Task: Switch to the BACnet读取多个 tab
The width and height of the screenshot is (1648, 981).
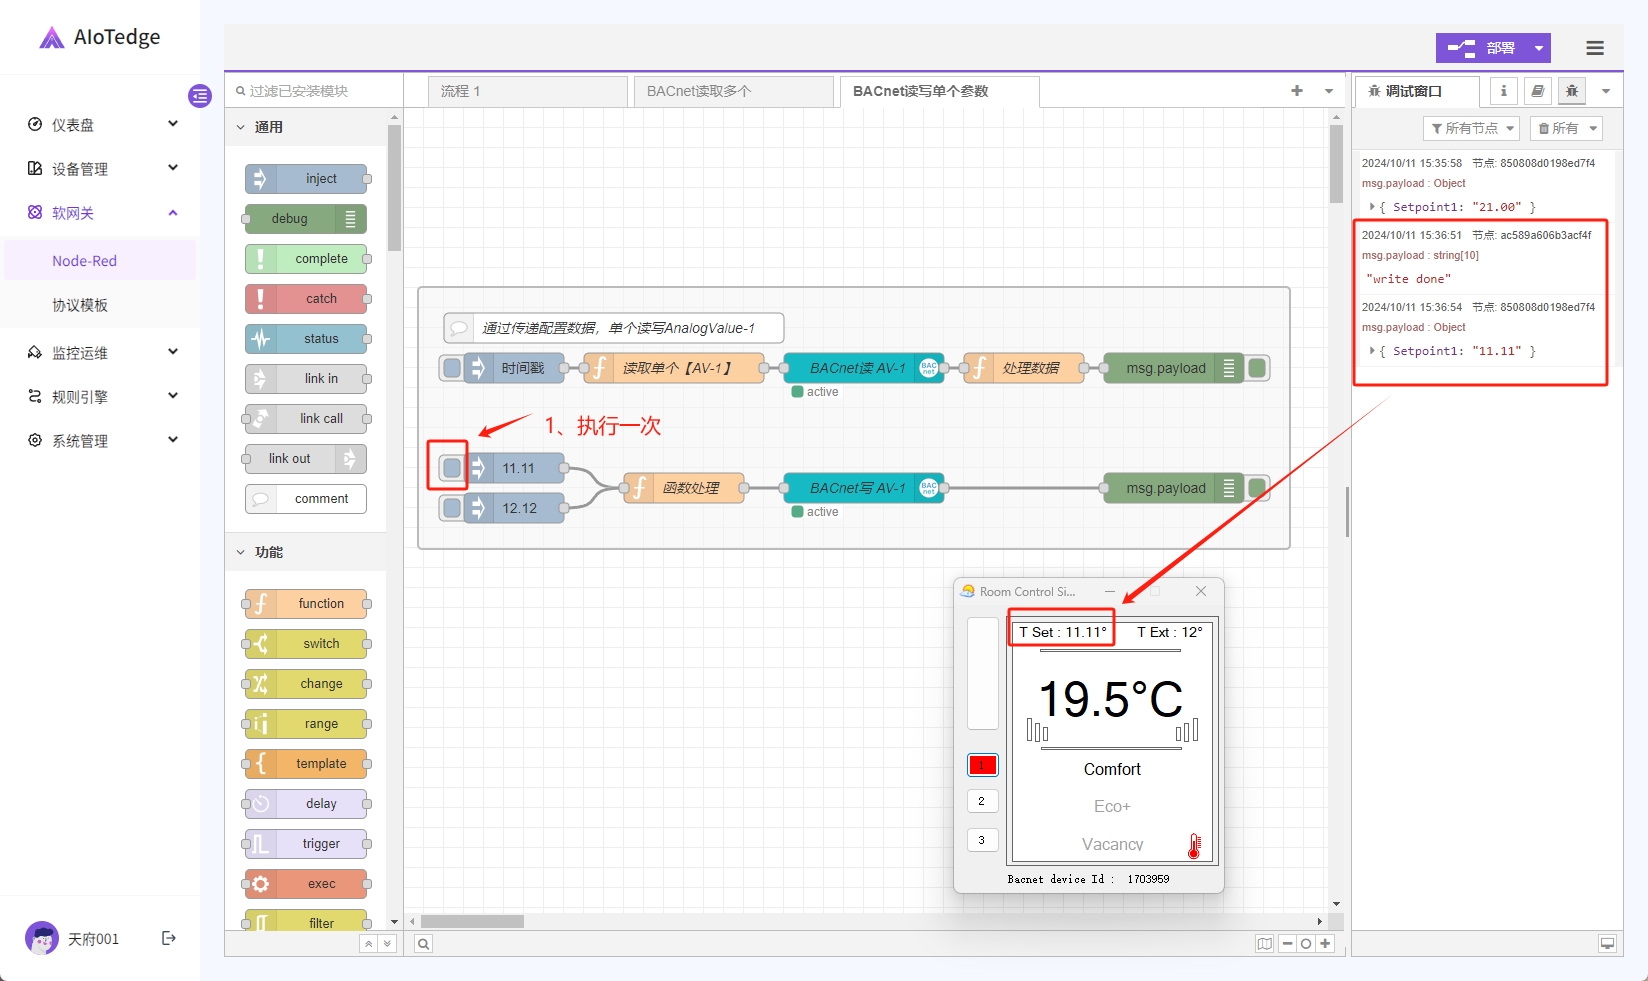Action: pyautogui.click(x=732, y=91)
